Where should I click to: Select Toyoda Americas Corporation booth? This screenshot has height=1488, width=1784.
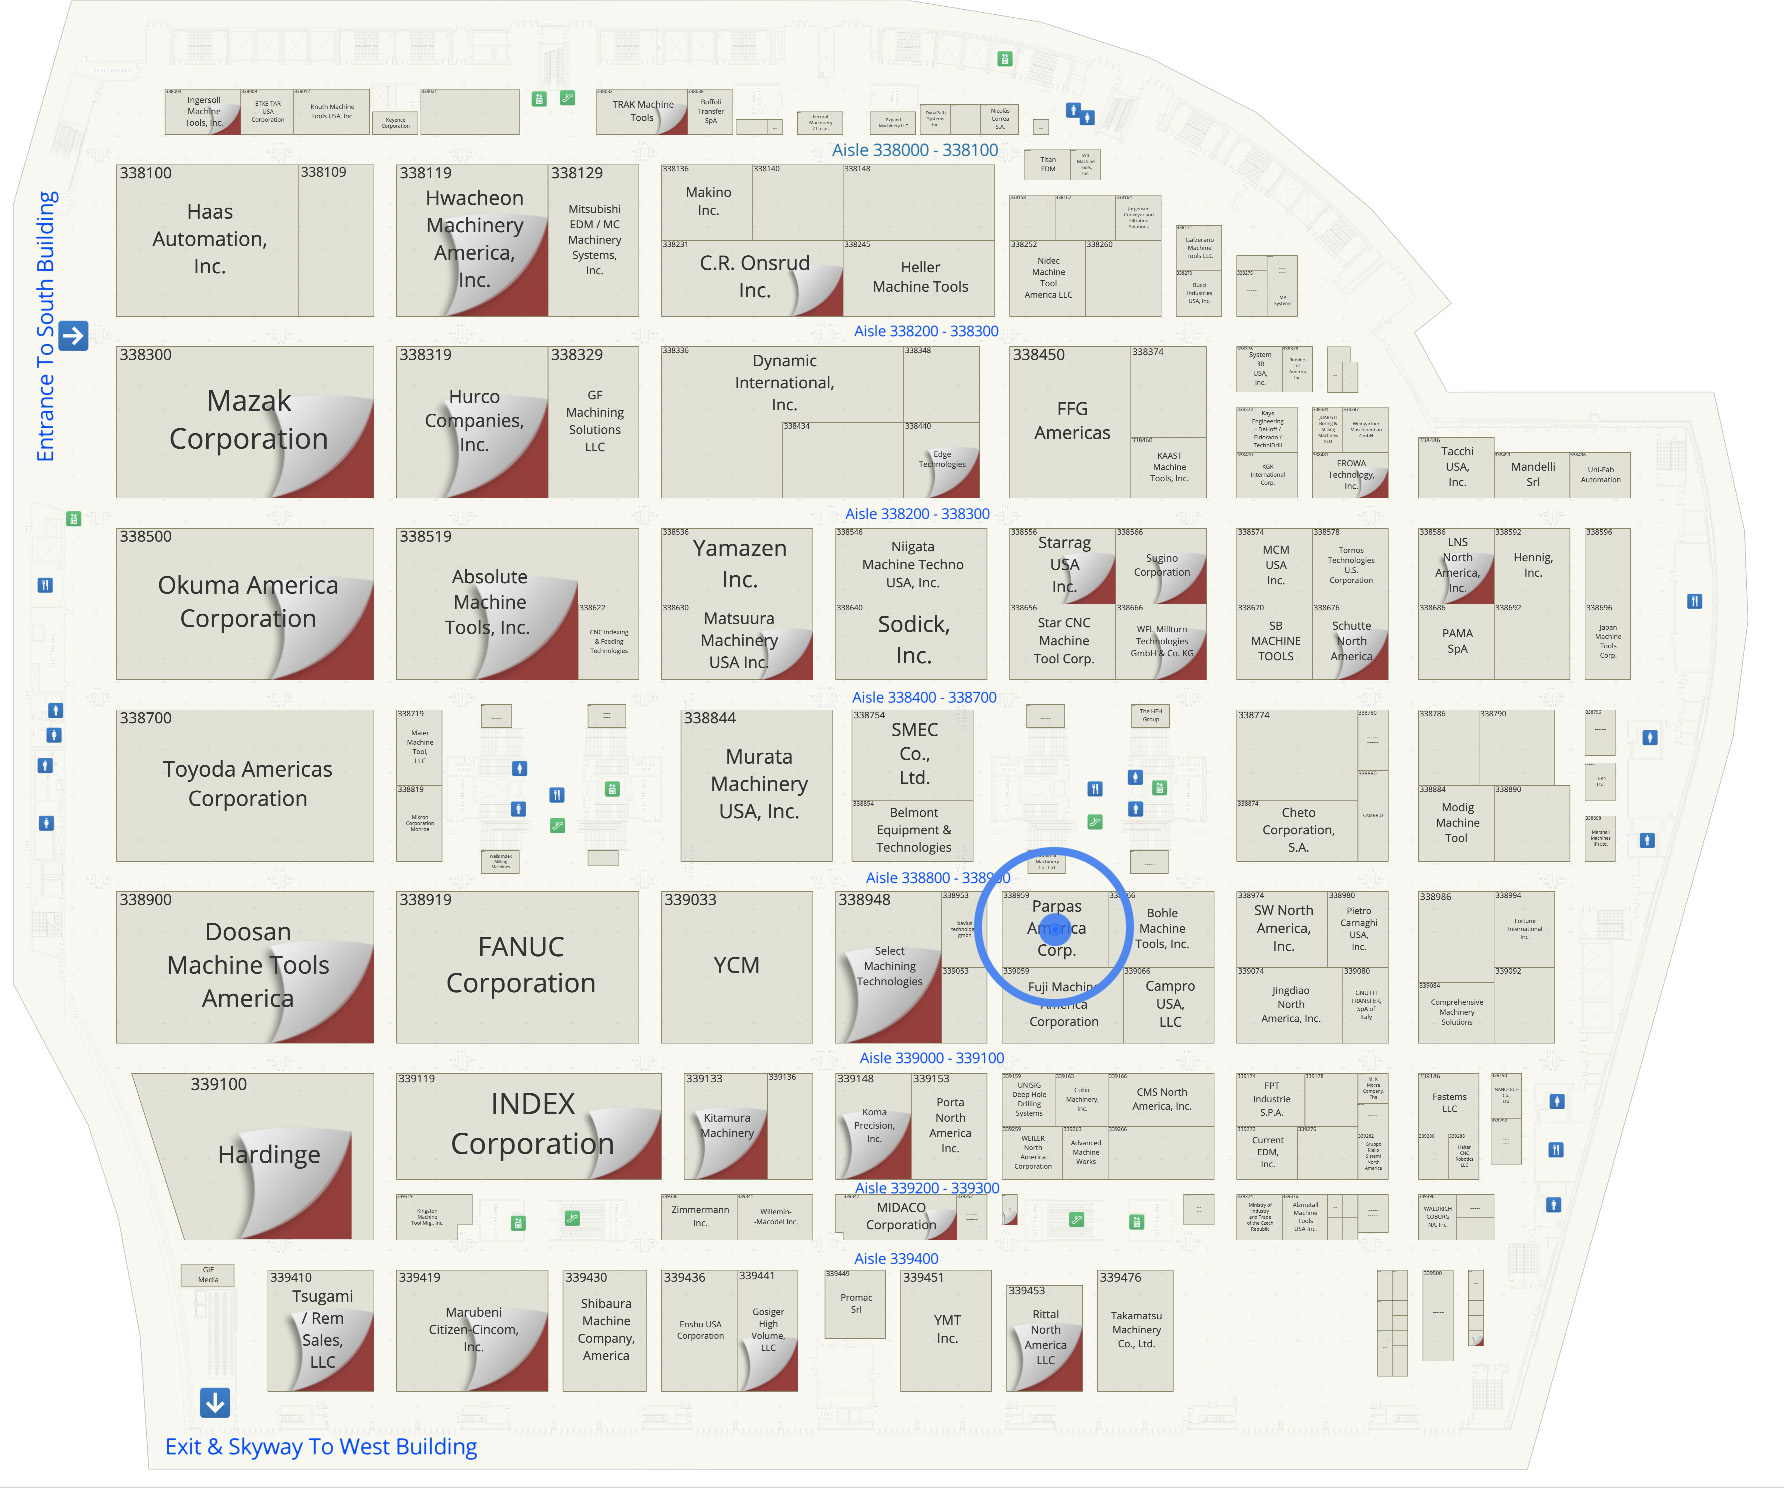pos(245,786)
